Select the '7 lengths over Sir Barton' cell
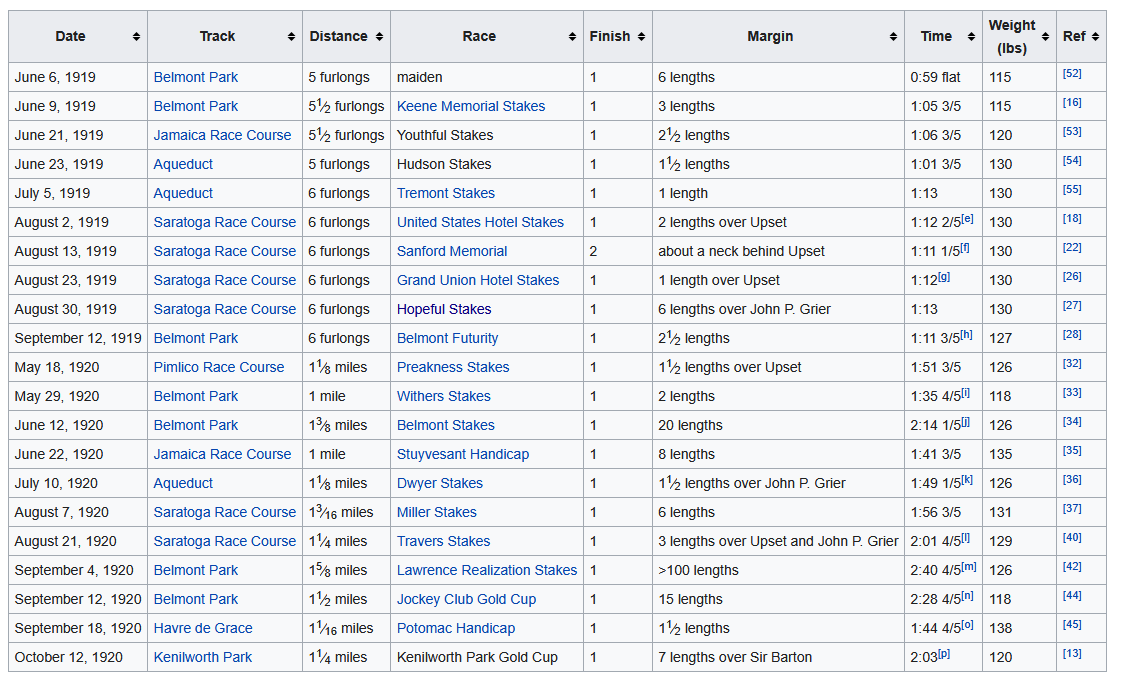The height and width of the screenshot is (682, 1122). pyautogui.click(x=778, y=657)
